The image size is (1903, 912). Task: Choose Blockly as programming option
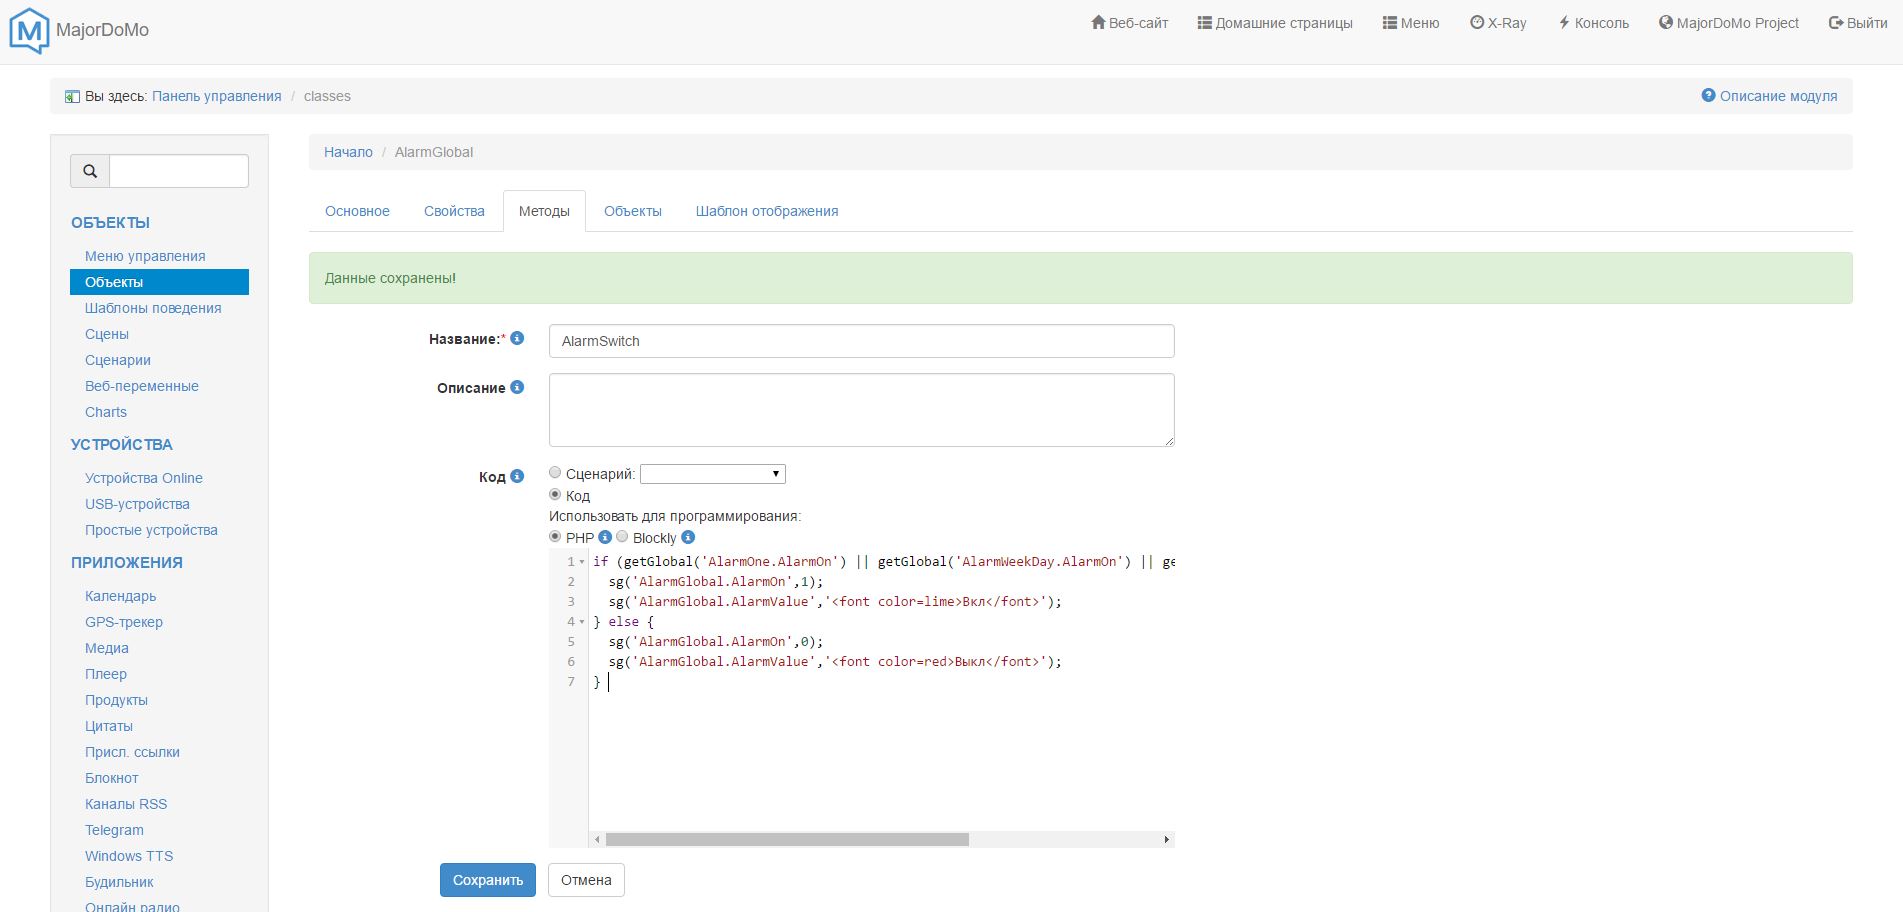tap(622, 537)
